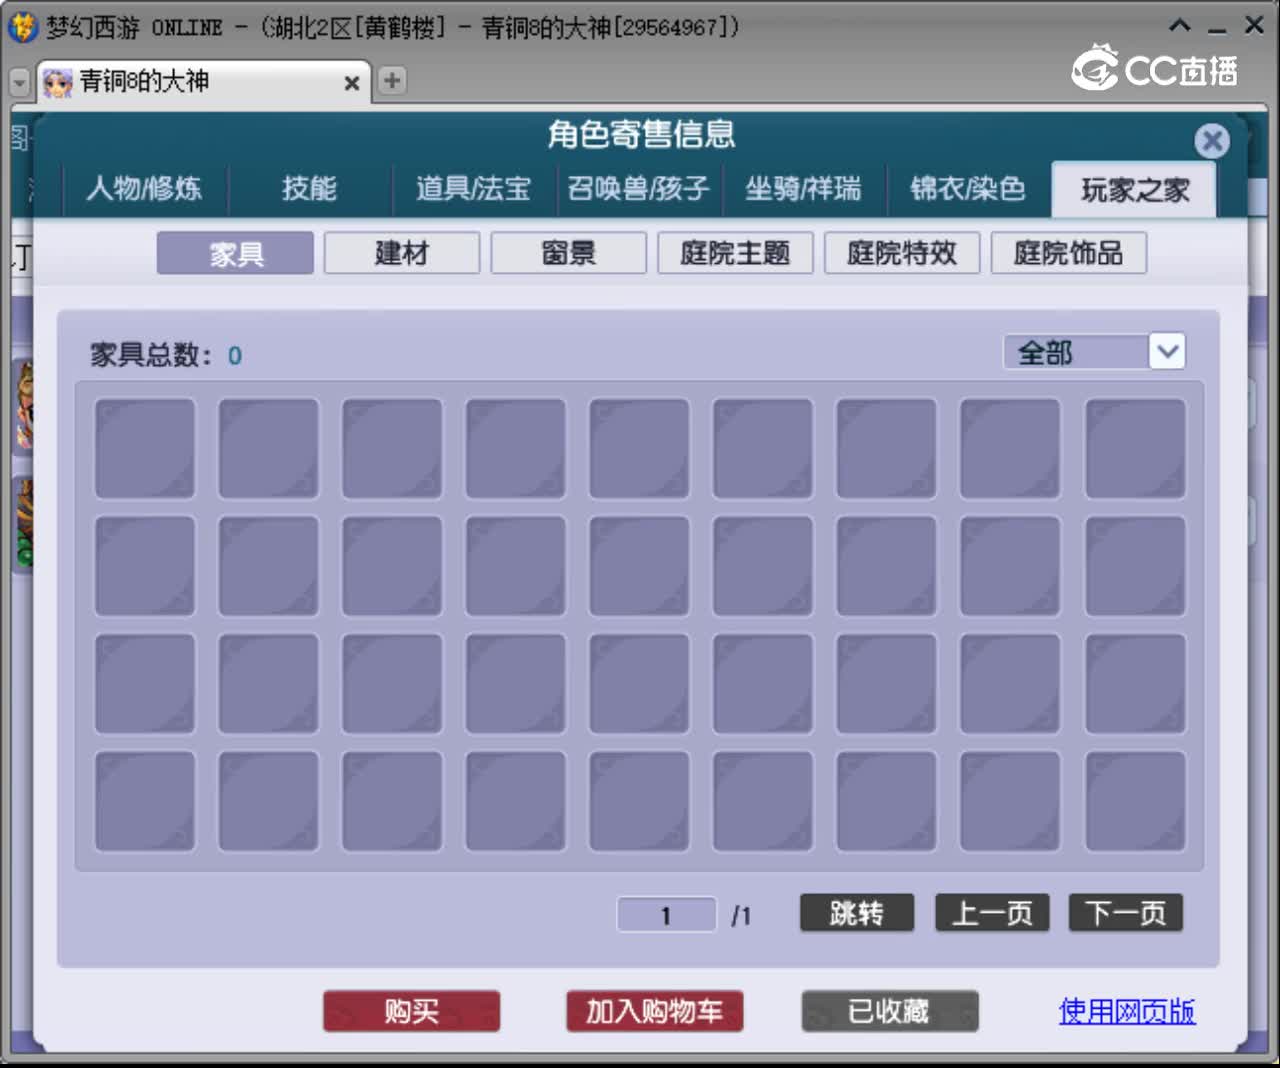Click the 已收藏 favorites button

889,1011
